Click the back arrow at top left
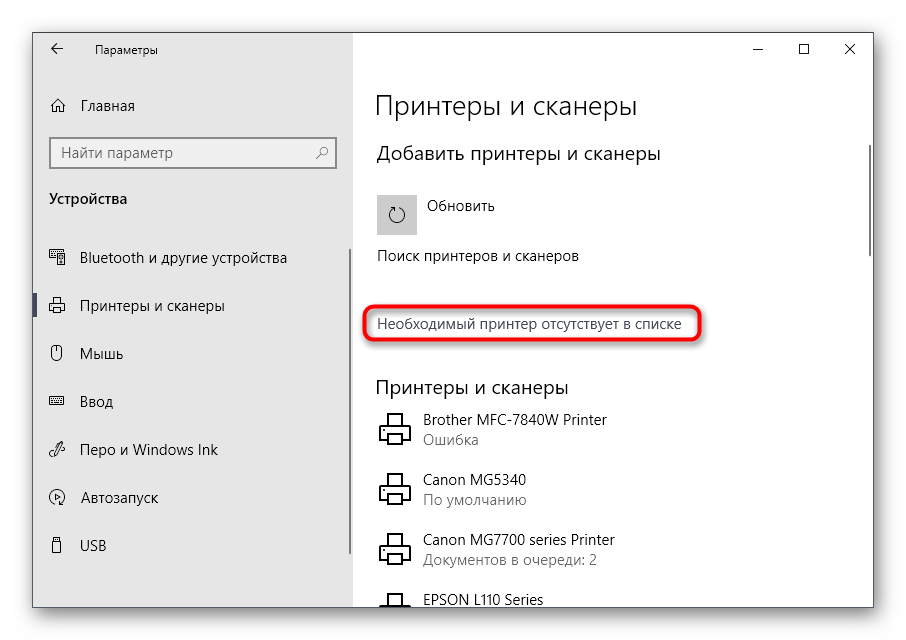Image resolution: width=906 pixels, height=640 pixels. point(56,48)
